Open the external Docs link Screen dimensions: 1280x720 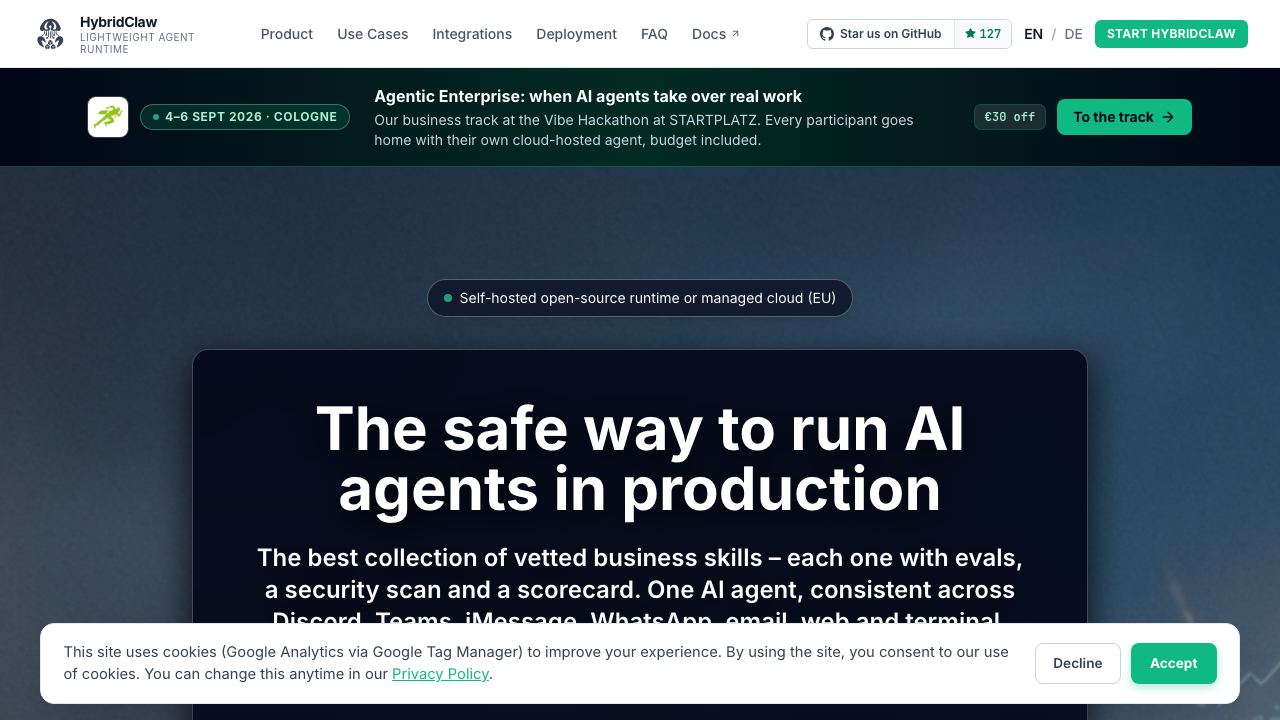click(x=716, y=34)
